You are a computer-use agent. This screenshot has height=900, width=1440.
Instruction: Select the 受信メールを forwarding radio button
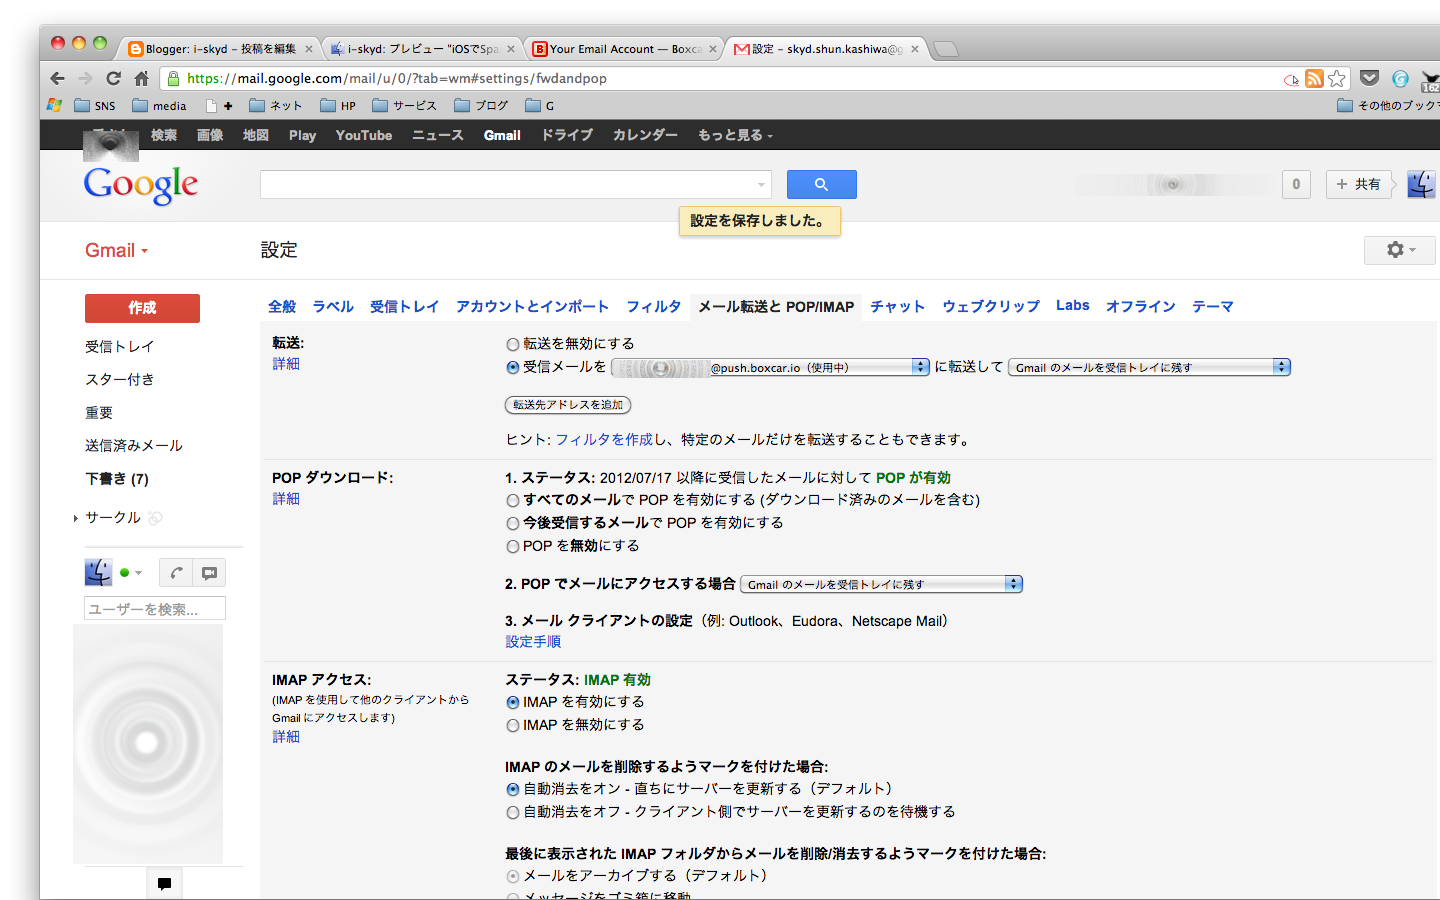click(513, 367)
